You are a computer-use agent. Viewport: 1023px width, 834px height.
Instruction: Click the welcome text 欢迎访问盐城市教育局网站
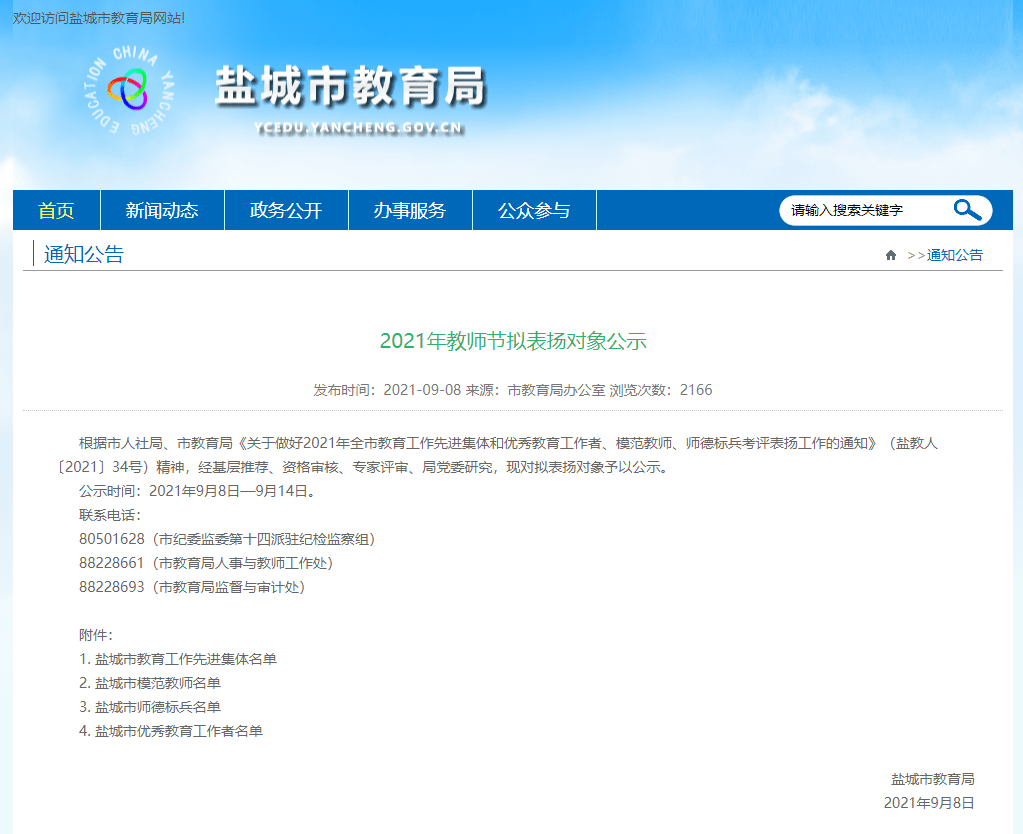pos(99,18)
